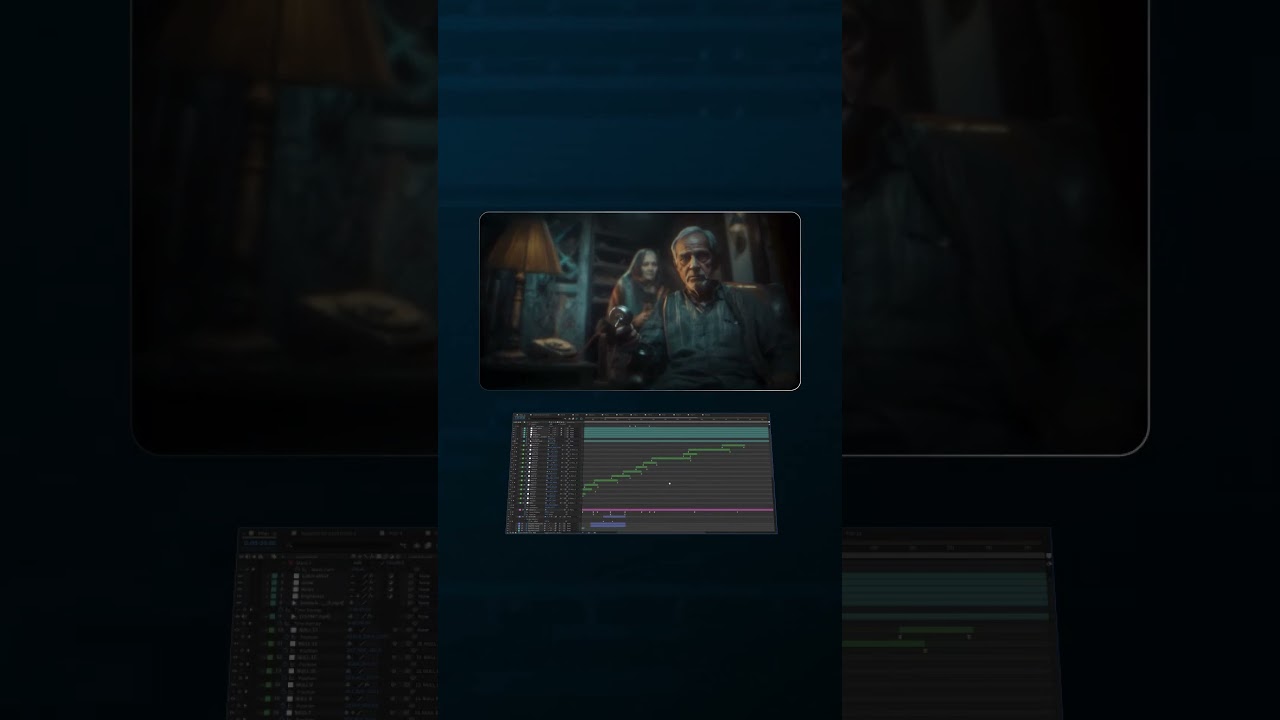Image resolution: width=1280 pixels, height=720 pixels.
Task: Select the large teal layer block in timeline
Action: point(676,433)
